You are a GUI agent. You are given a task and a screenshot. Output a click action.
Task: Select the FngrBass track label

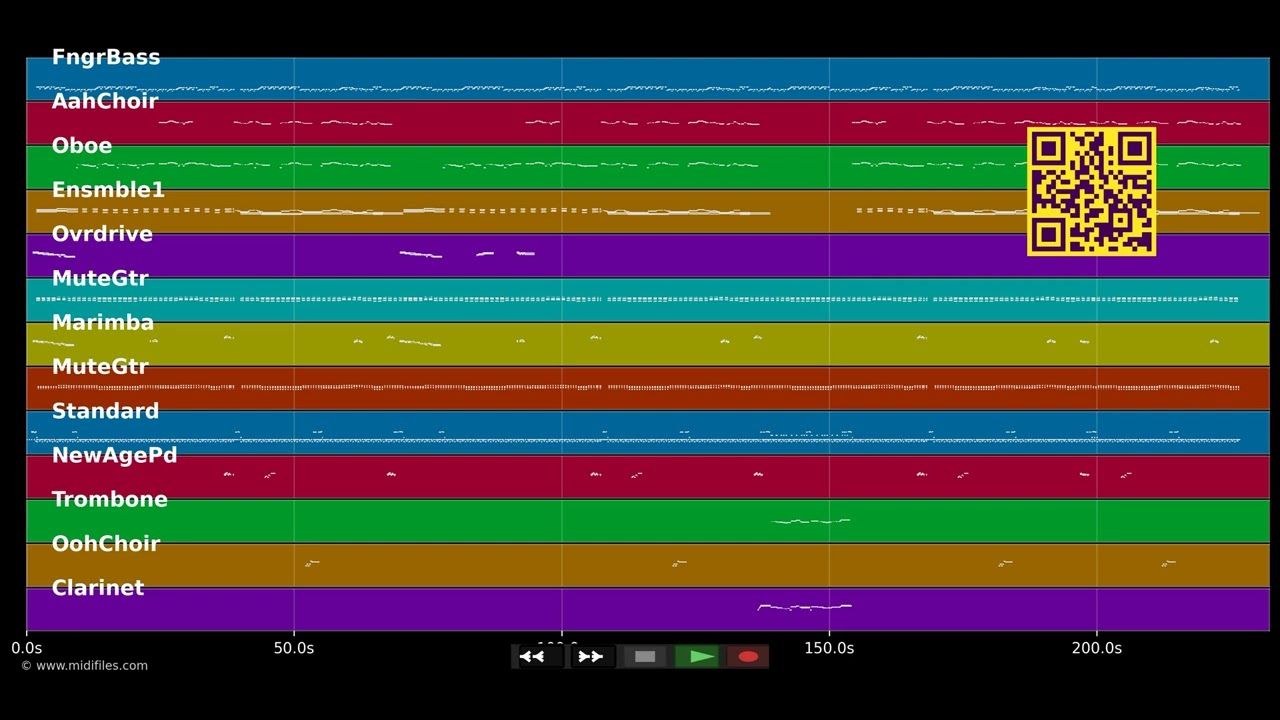[x=106, y=57]
